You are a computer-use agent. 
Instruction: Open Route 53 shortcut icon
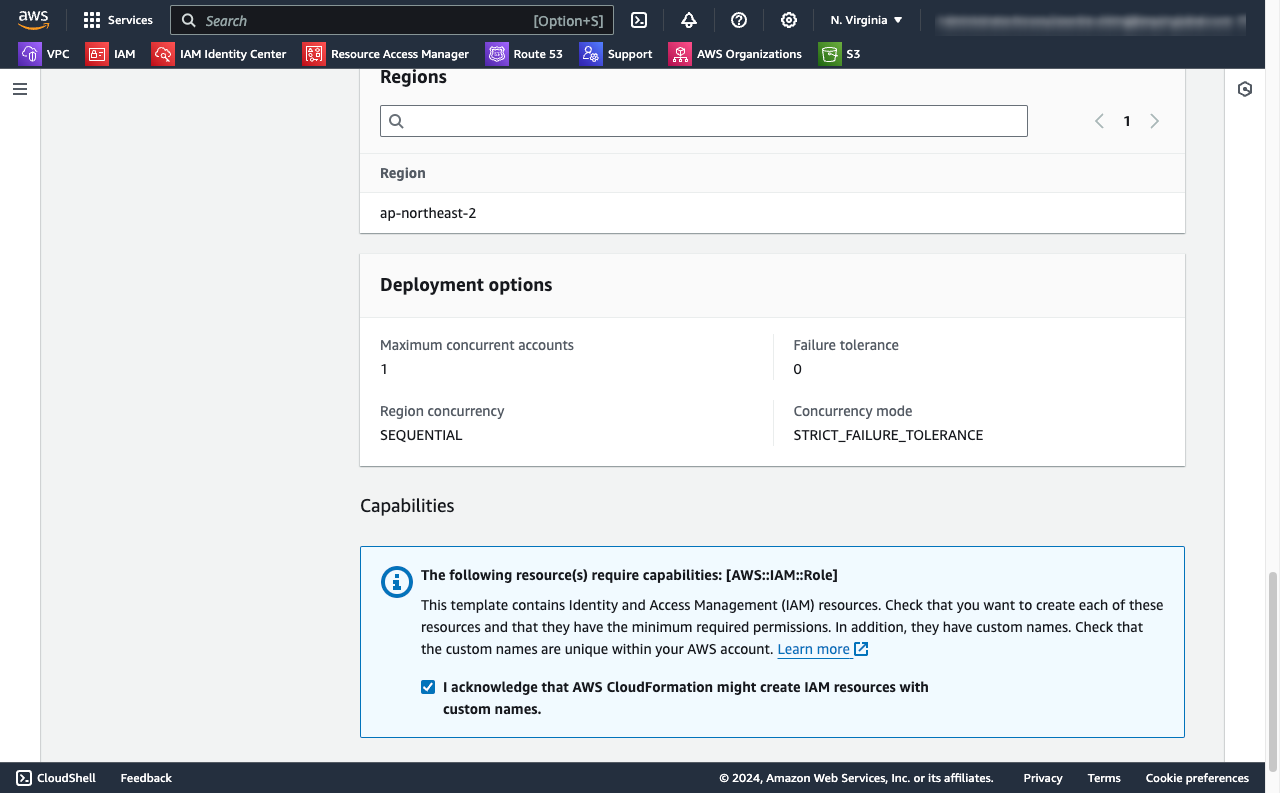pos(497,54)
